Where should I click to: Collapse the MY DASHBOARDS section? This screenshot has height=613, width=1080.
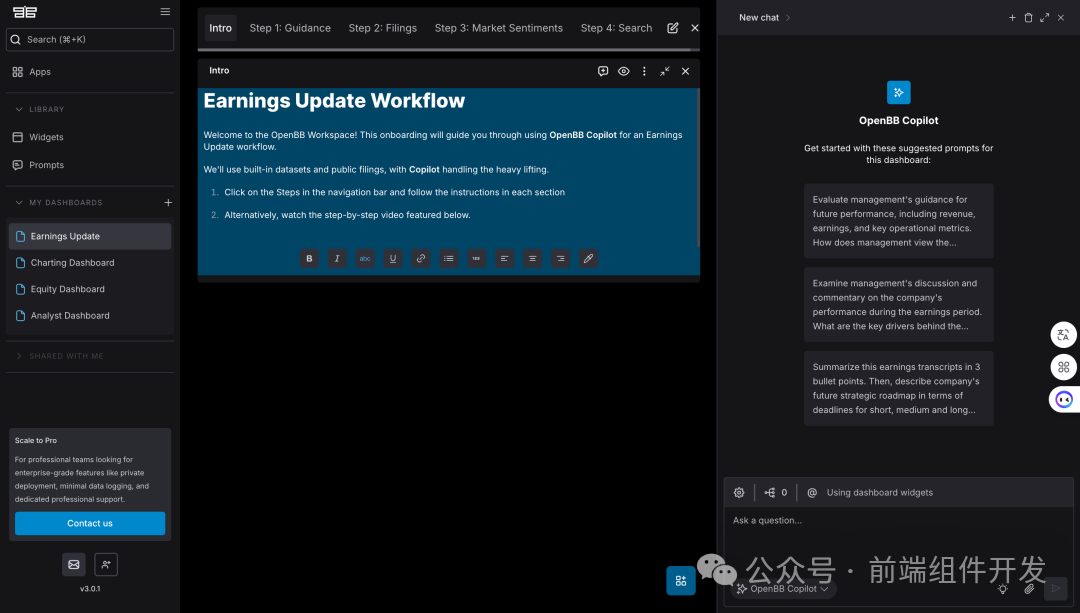[19, 202]
